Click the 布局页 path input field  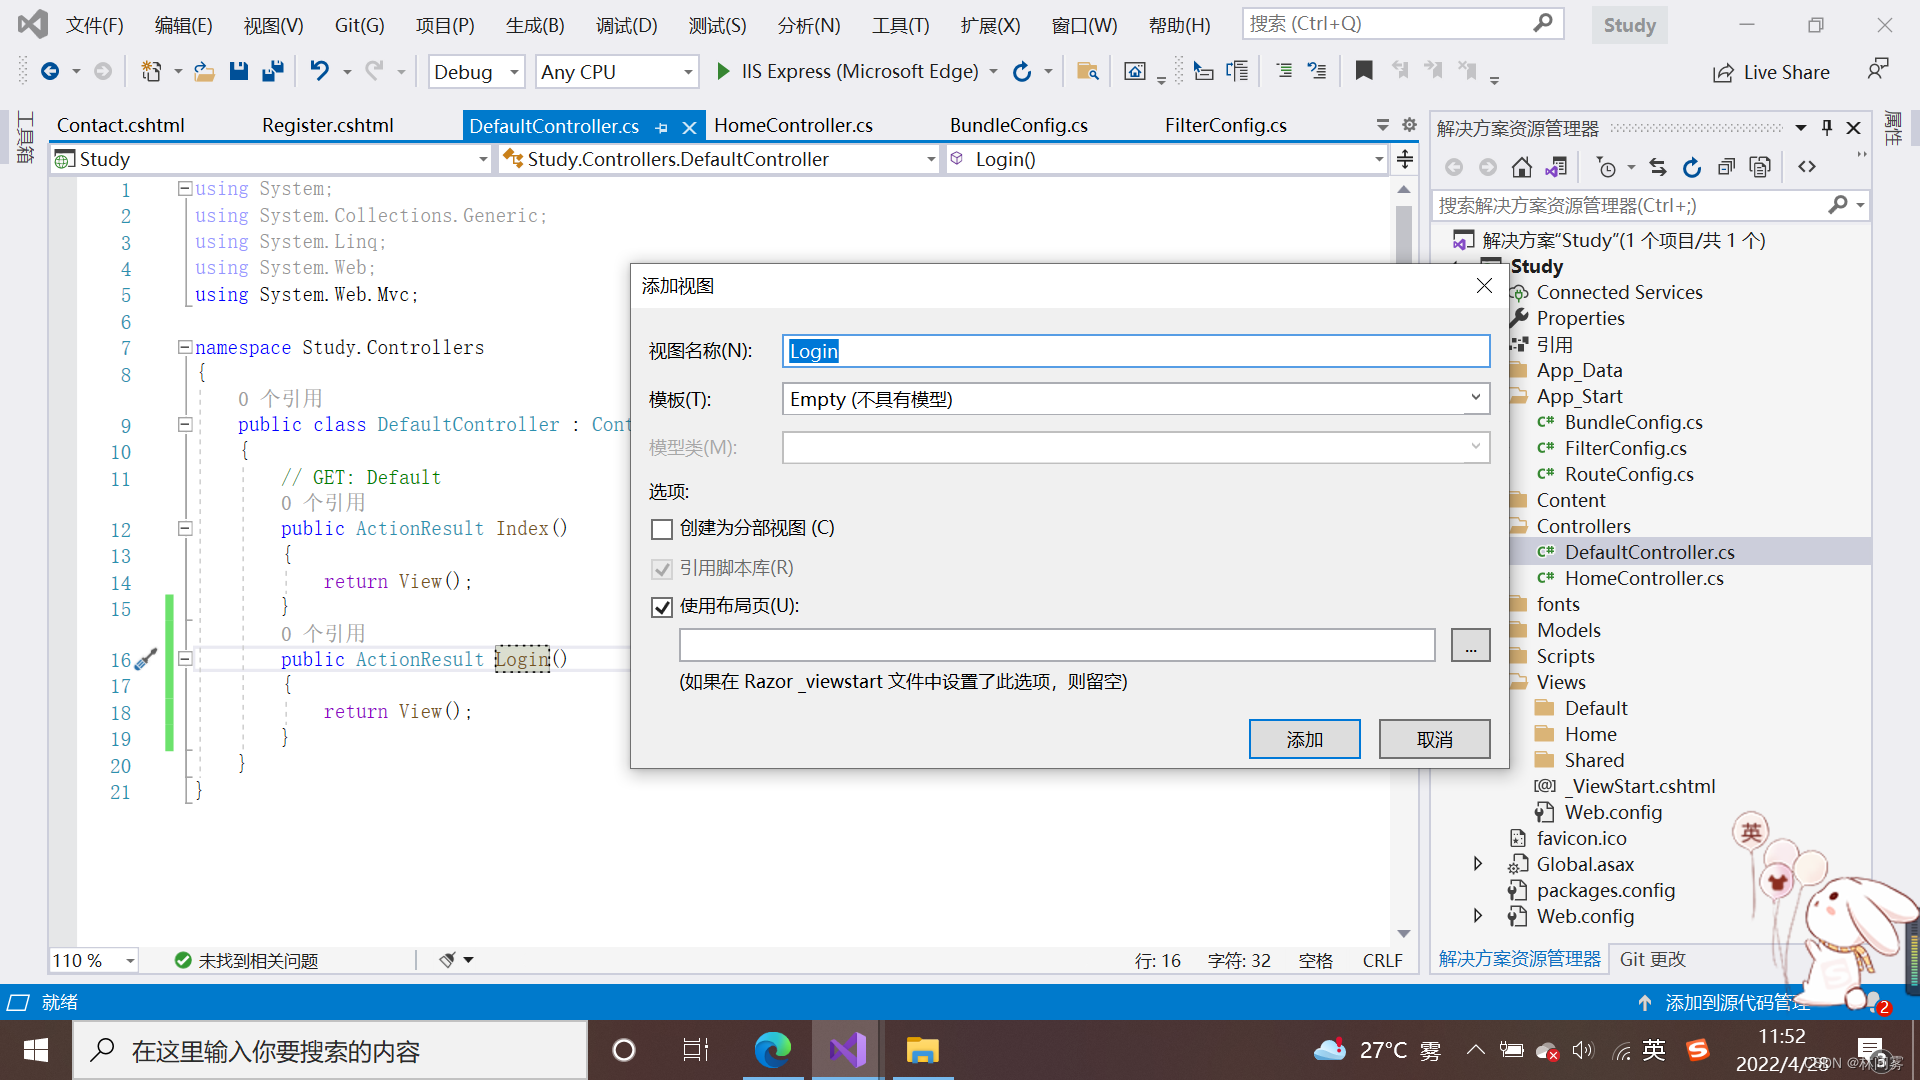(x=1055, y=646)
